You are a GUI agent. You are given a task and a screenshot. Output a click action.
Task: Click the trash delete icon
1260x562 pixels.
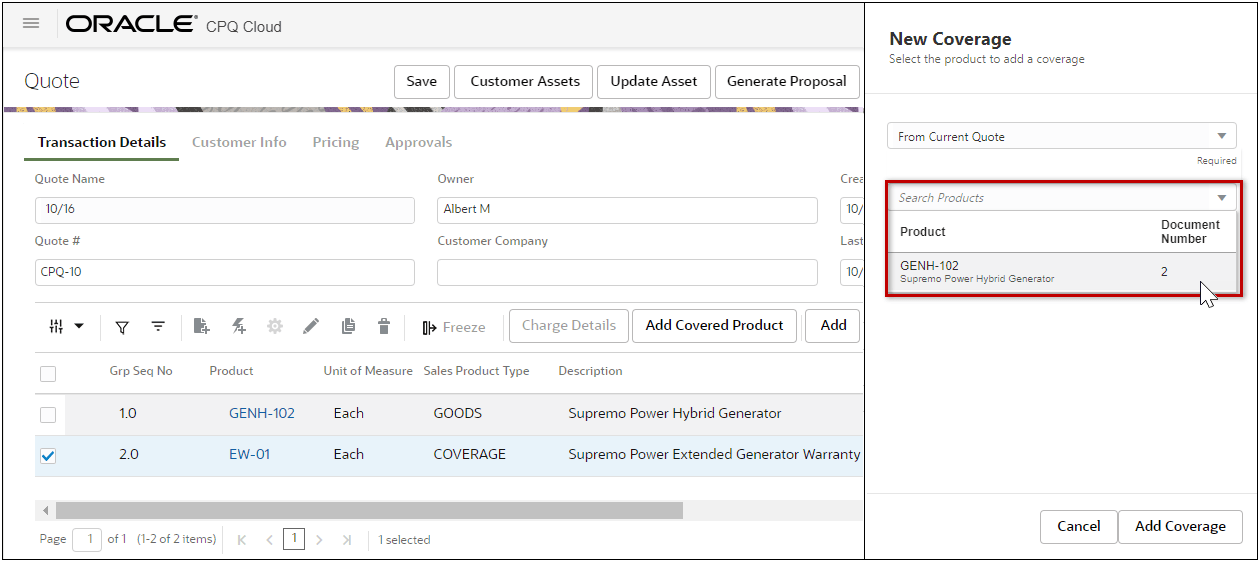click(384, 326)
